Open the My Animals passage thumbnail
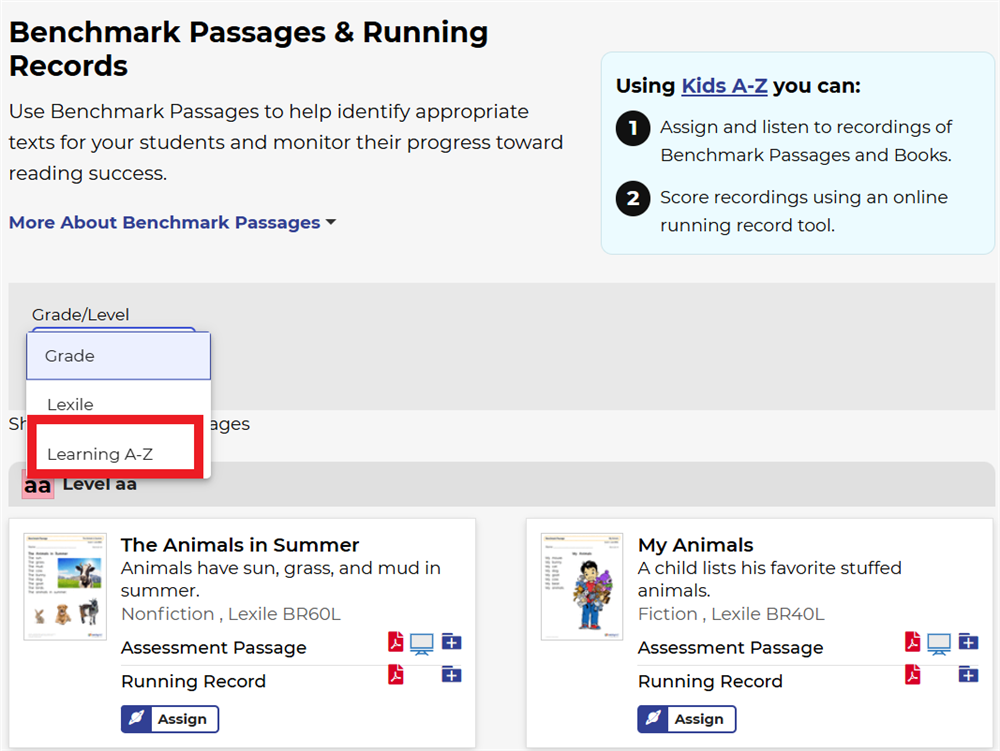This screenshot has width=1000, height=751. (x=582, y=586)
